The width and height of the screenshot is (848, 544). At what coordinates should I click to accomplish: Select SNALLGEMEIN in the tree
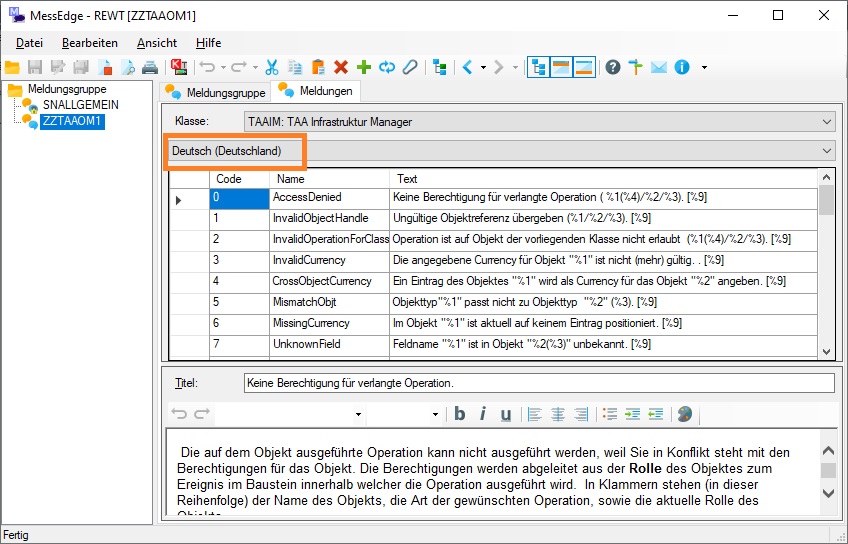click(80, 105)
